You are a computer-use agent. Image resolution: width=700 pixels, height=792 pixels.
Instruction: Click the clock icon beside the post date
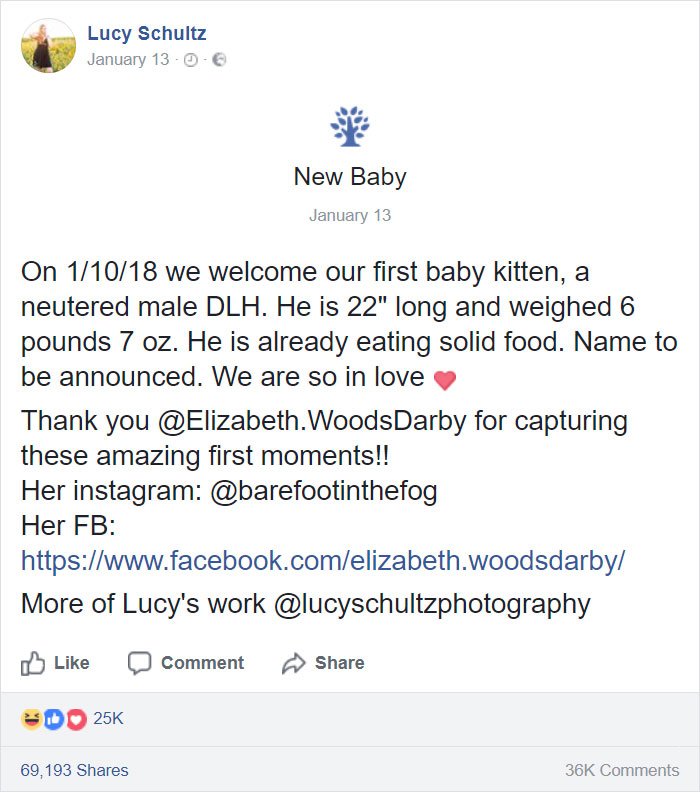[192, 60]
